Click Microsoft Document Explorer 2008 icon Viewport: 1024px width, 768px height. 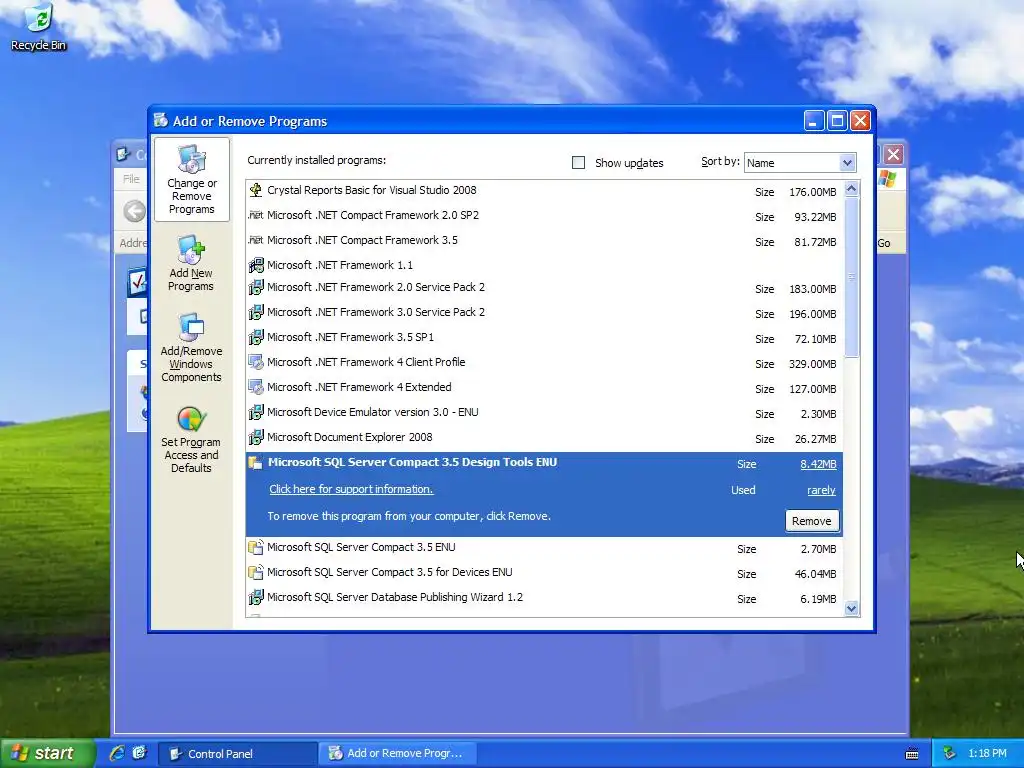click(256, 437)
